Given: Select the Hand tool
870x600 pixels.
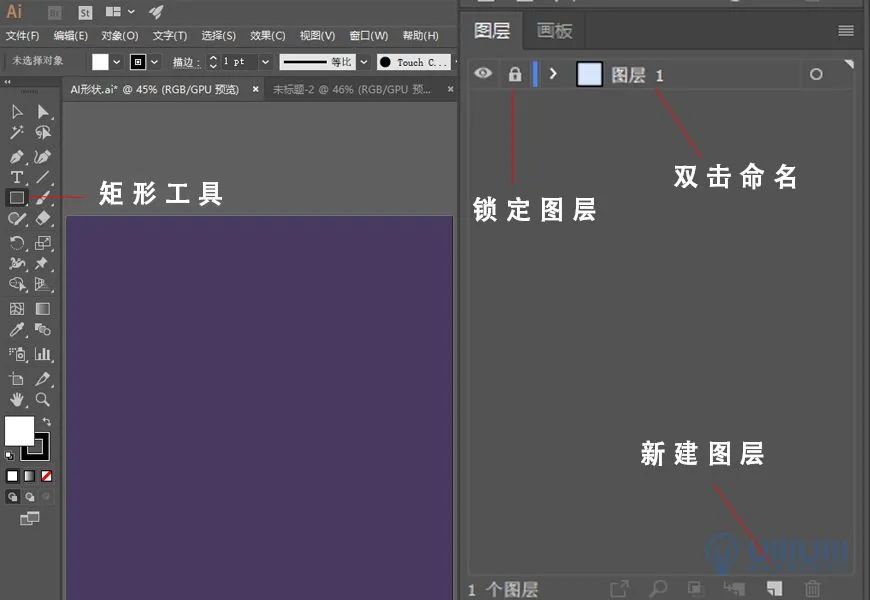Looking at the screenshot, I should click(16, 398).
